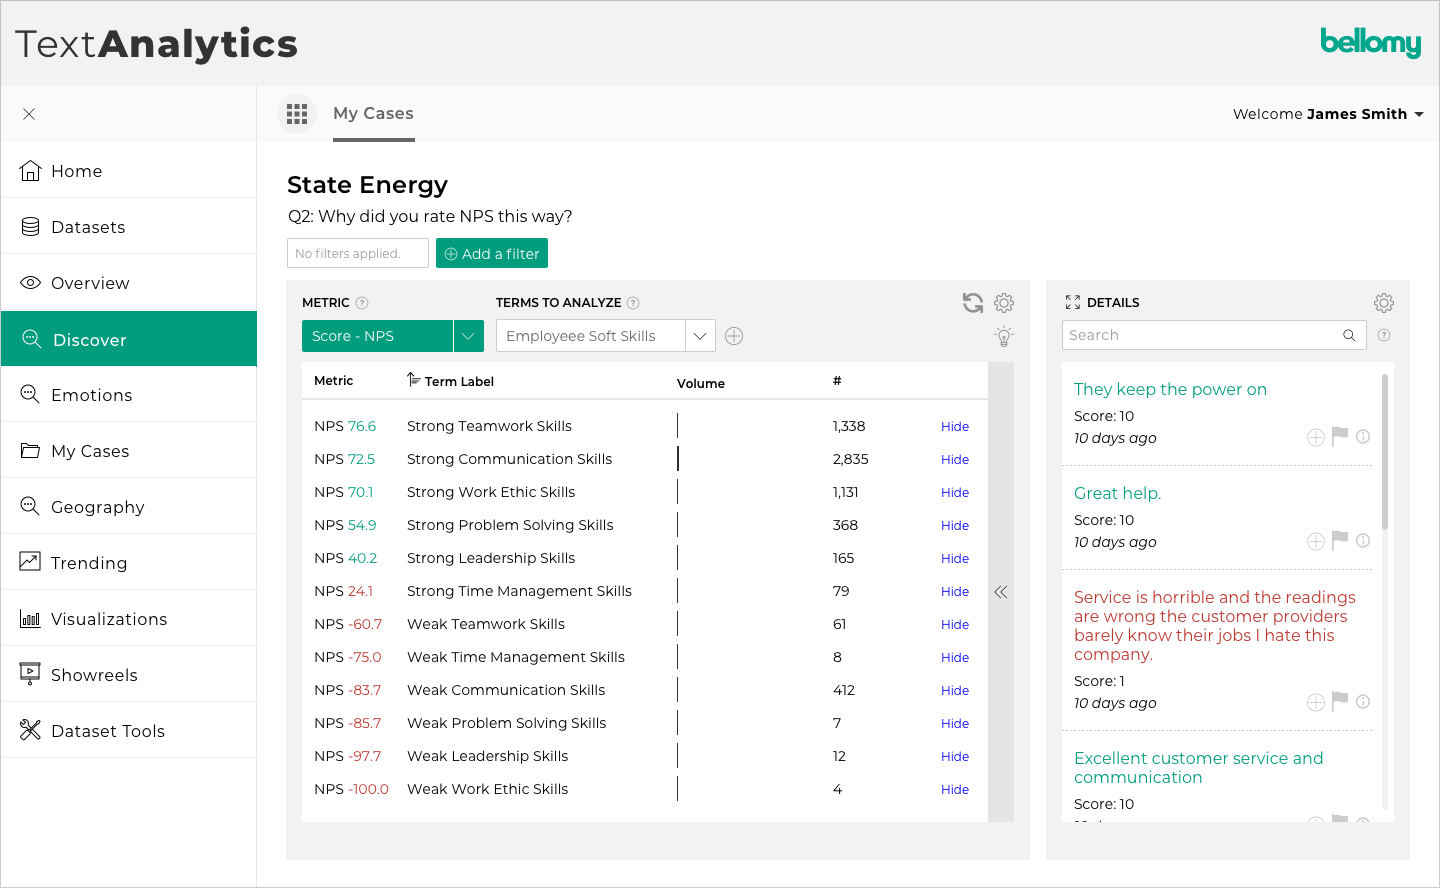Viewport: 1440px width, 888px height.
Task: Click the Details search field
Action: (x=1202, y=335)
